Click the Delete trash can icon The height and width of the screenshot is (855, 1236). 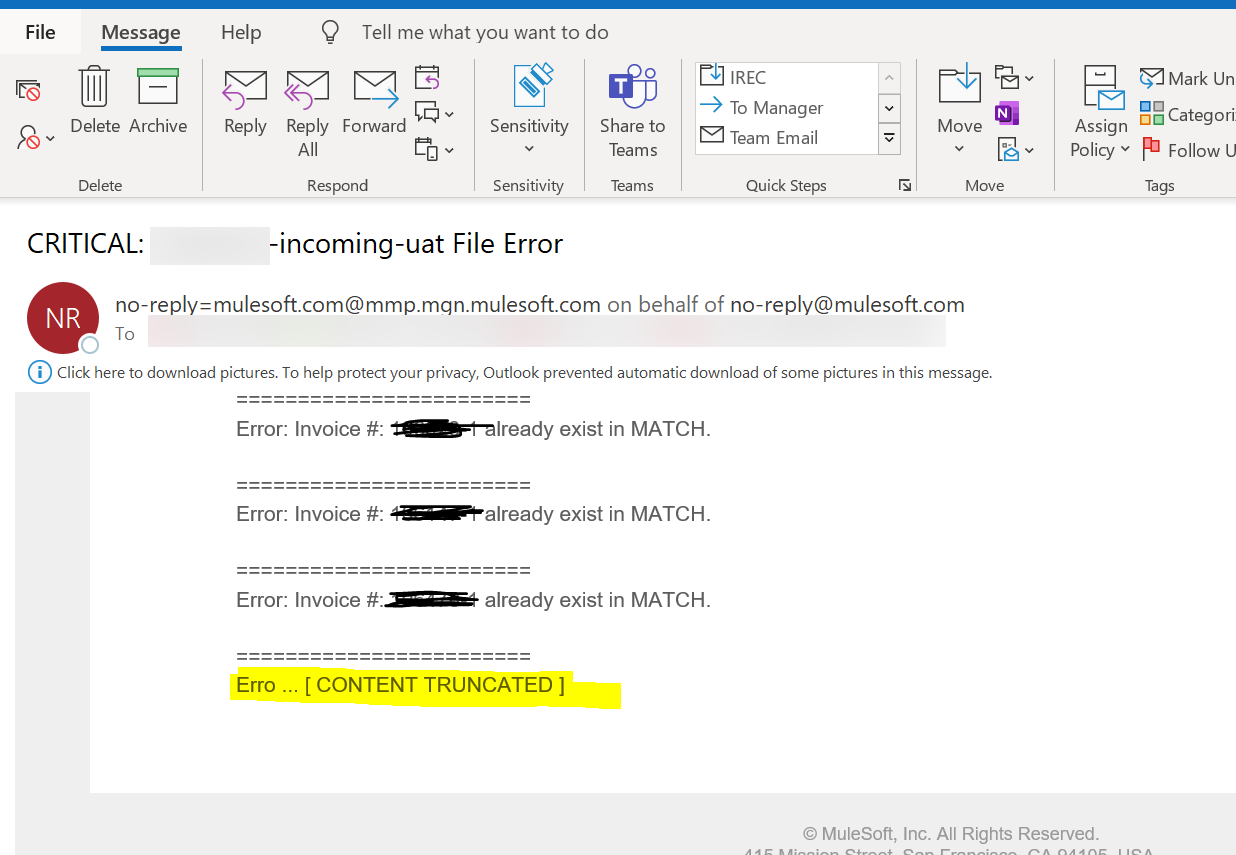(x=95, y=88)
